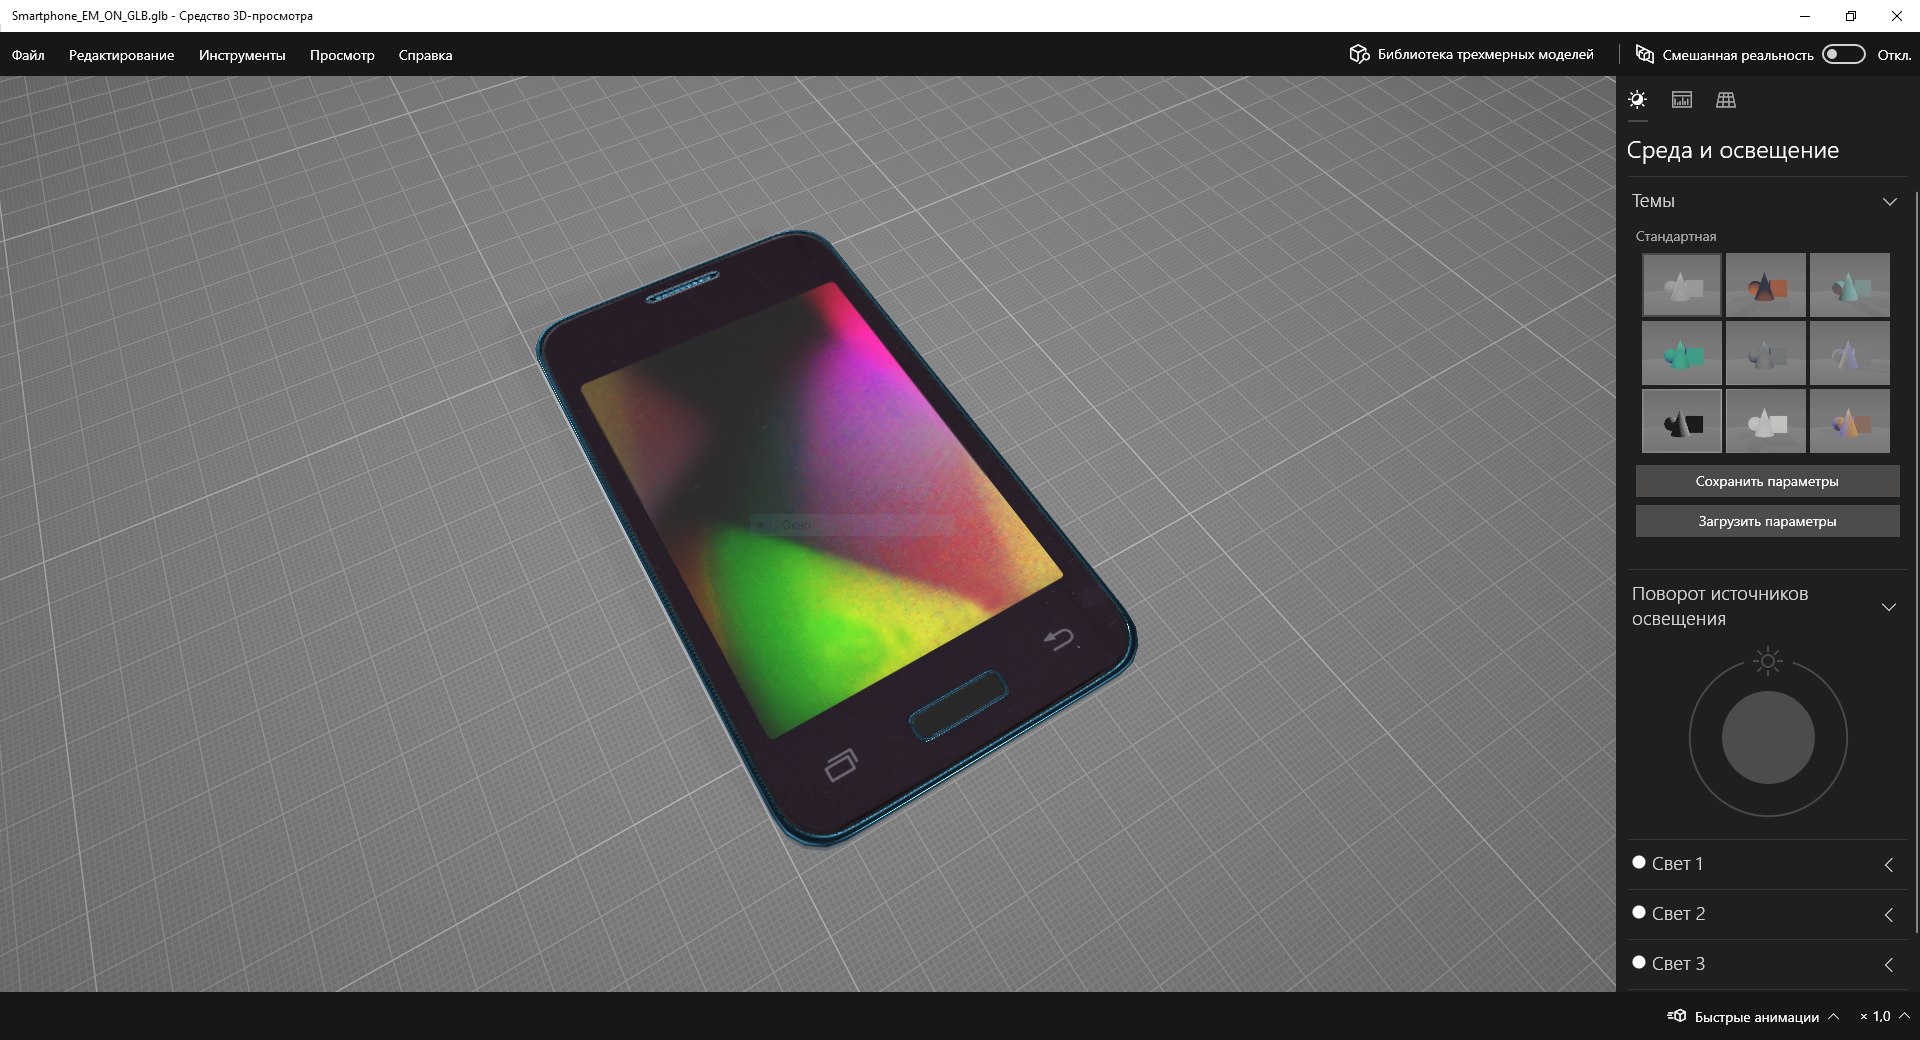Open the Инструменты menu
Image resolution: width=1920 pixels, height=1040 pixels.
pos(242,55)
